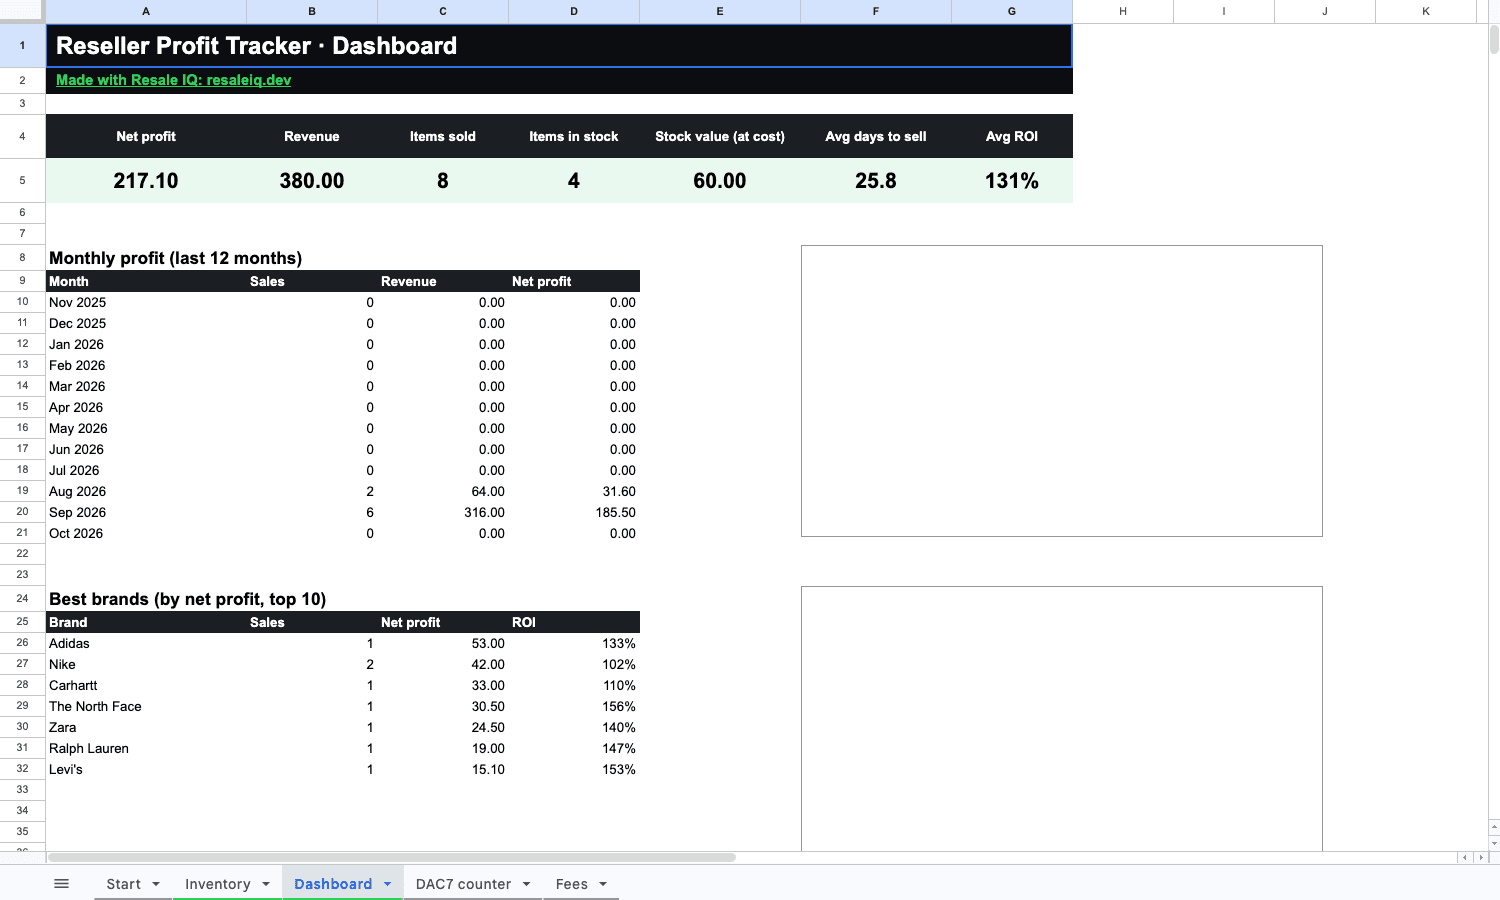Expand the Fees tab dropdown arrow

603,884
